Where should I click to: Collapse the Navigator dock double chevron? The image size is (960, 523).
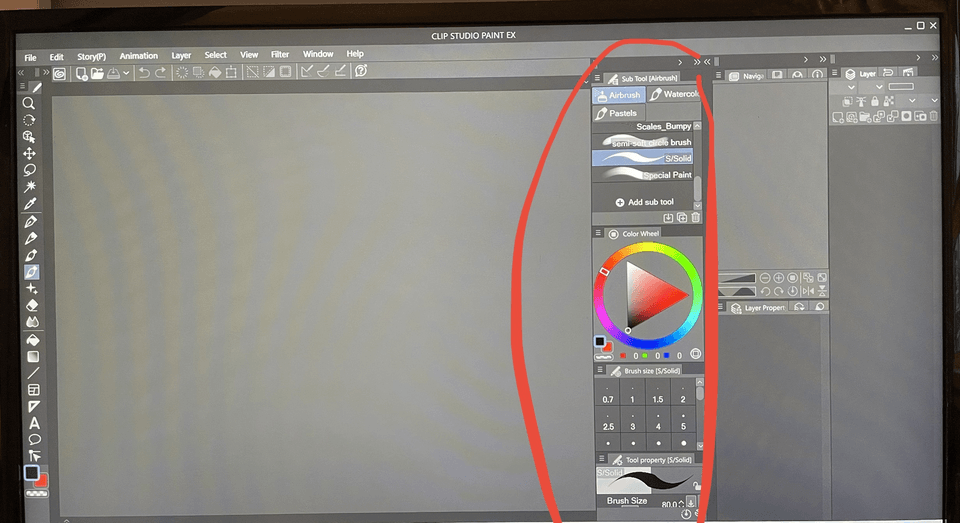coord(823,59)
